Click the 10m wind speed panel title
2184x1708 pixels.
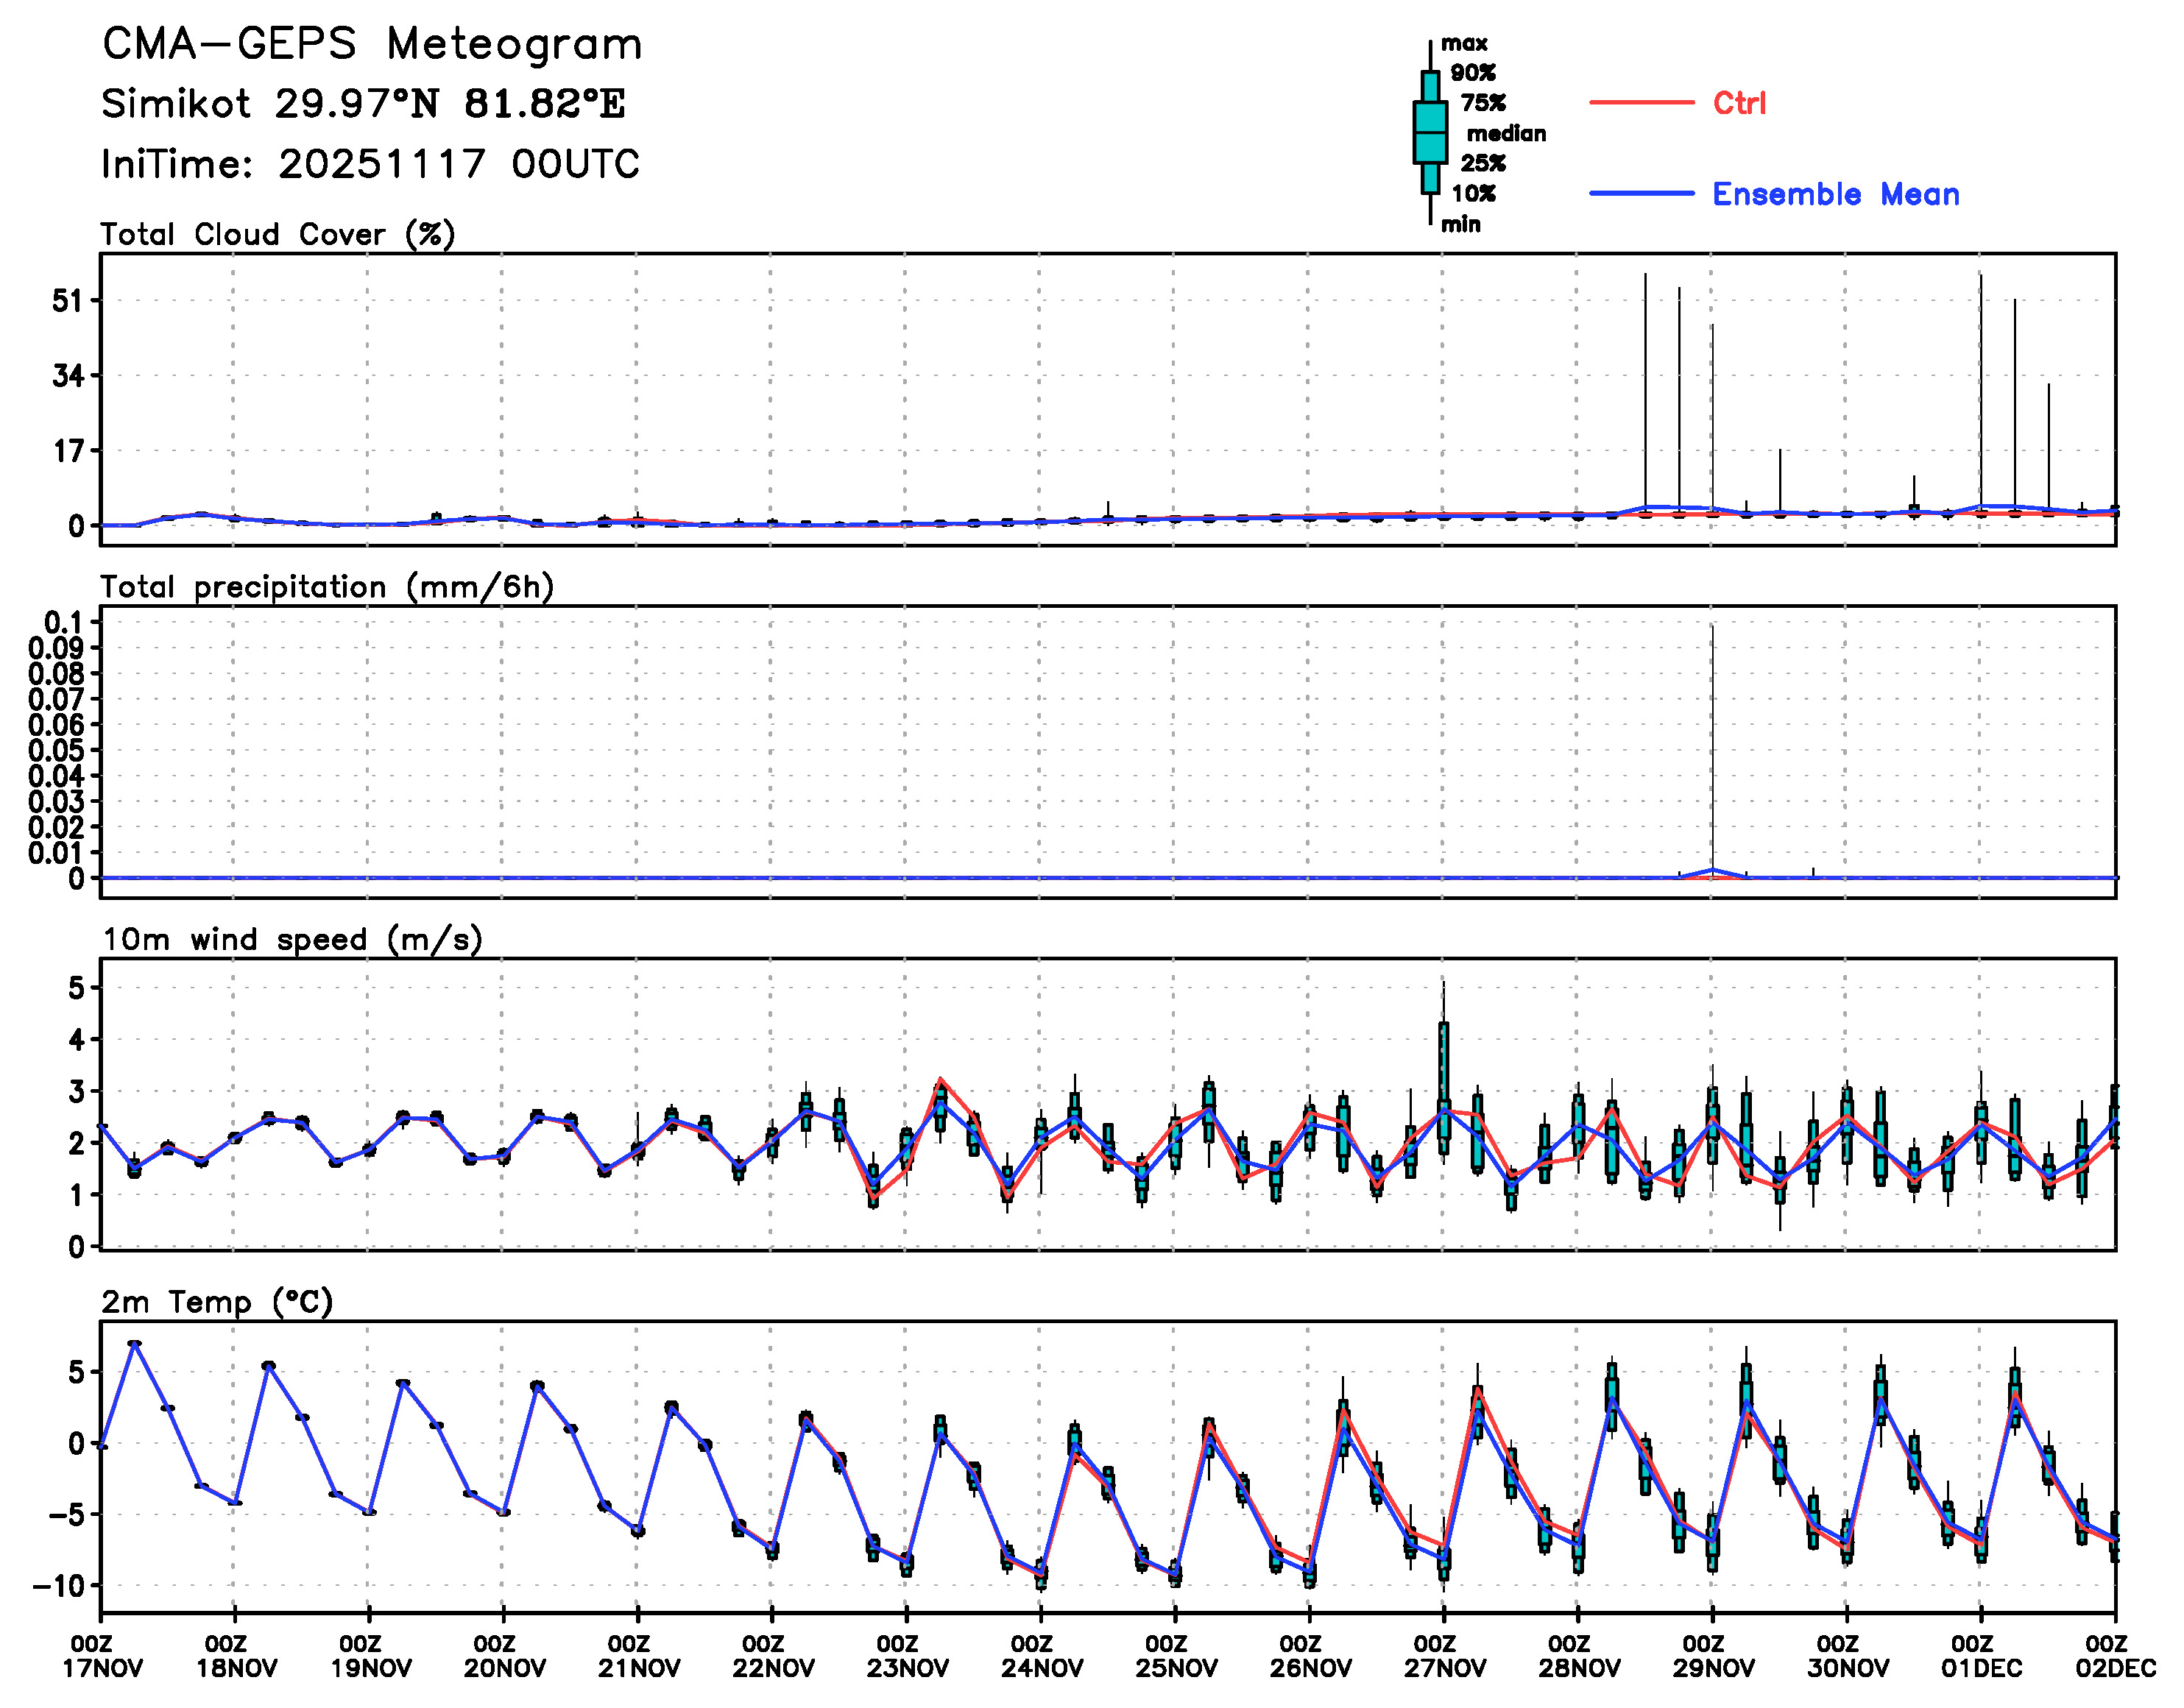point(292,939)
